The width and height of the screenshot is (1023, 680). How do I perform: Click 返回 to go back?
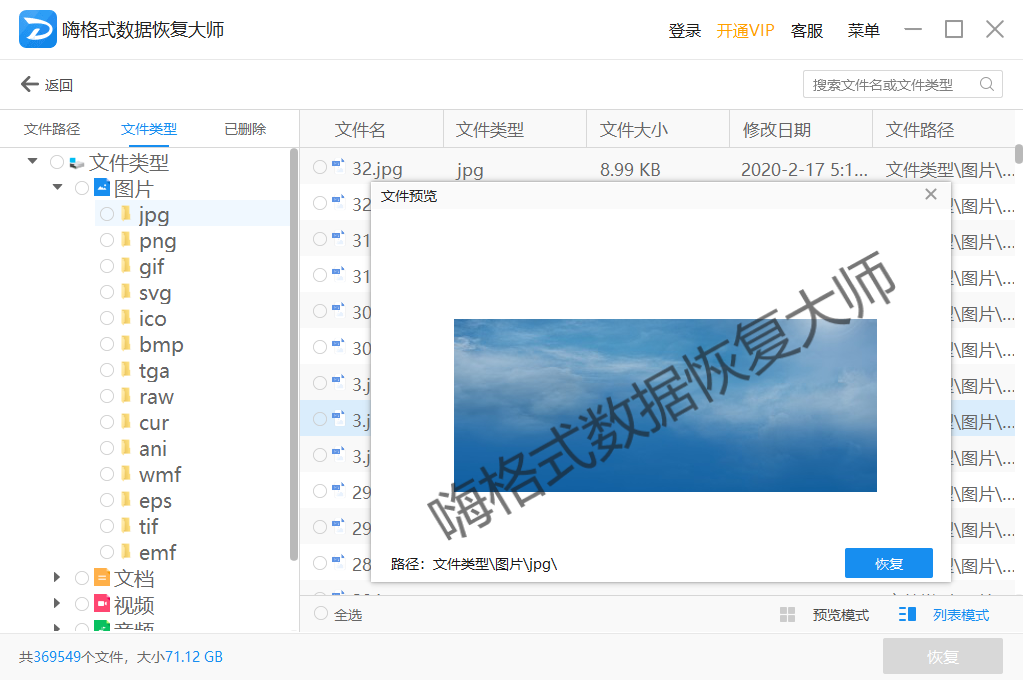[59, 85]
